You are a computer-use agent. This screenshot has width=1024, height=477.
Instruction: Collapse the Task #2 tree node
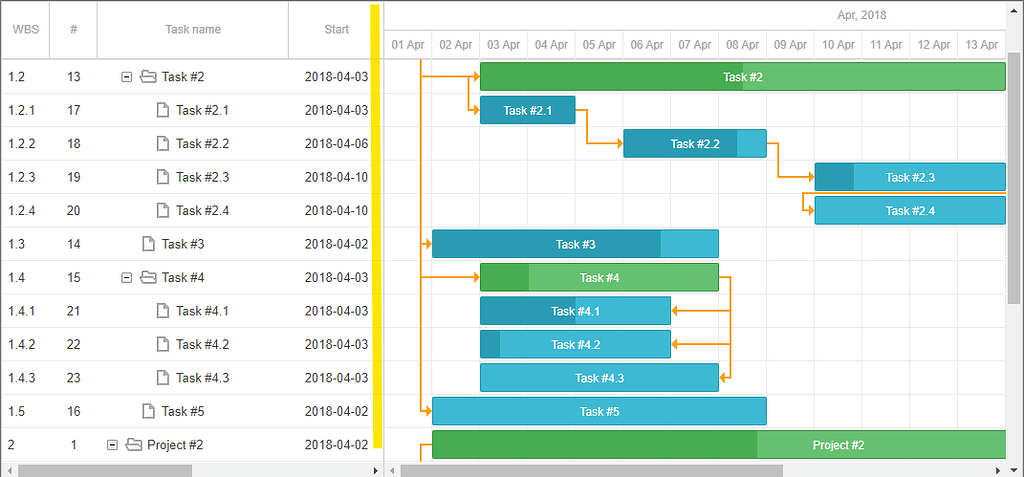click(127, 77)
